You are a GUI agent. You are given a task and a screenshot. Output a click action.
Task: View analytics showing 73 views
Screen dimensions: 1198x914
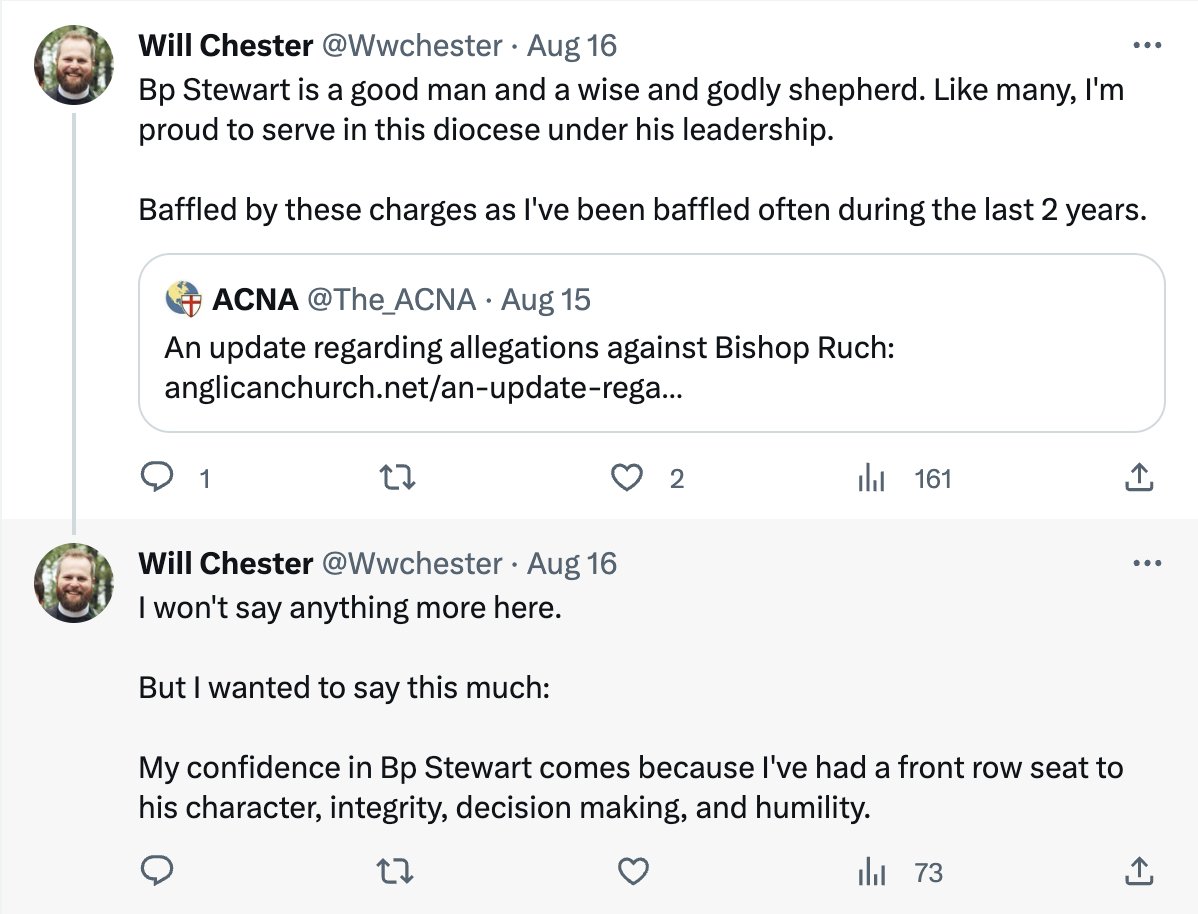click(x=873, y=873)
